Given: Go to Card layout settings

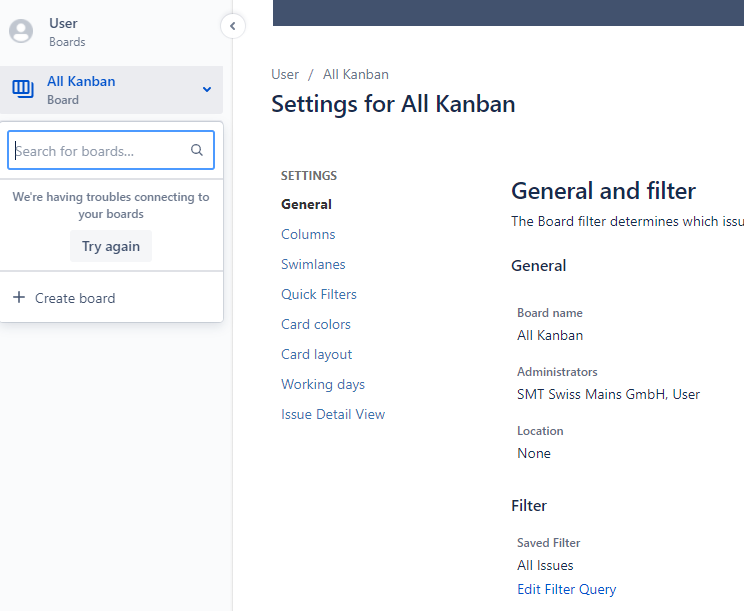Looking at the screenshot, I should click(x=316, y=354).
